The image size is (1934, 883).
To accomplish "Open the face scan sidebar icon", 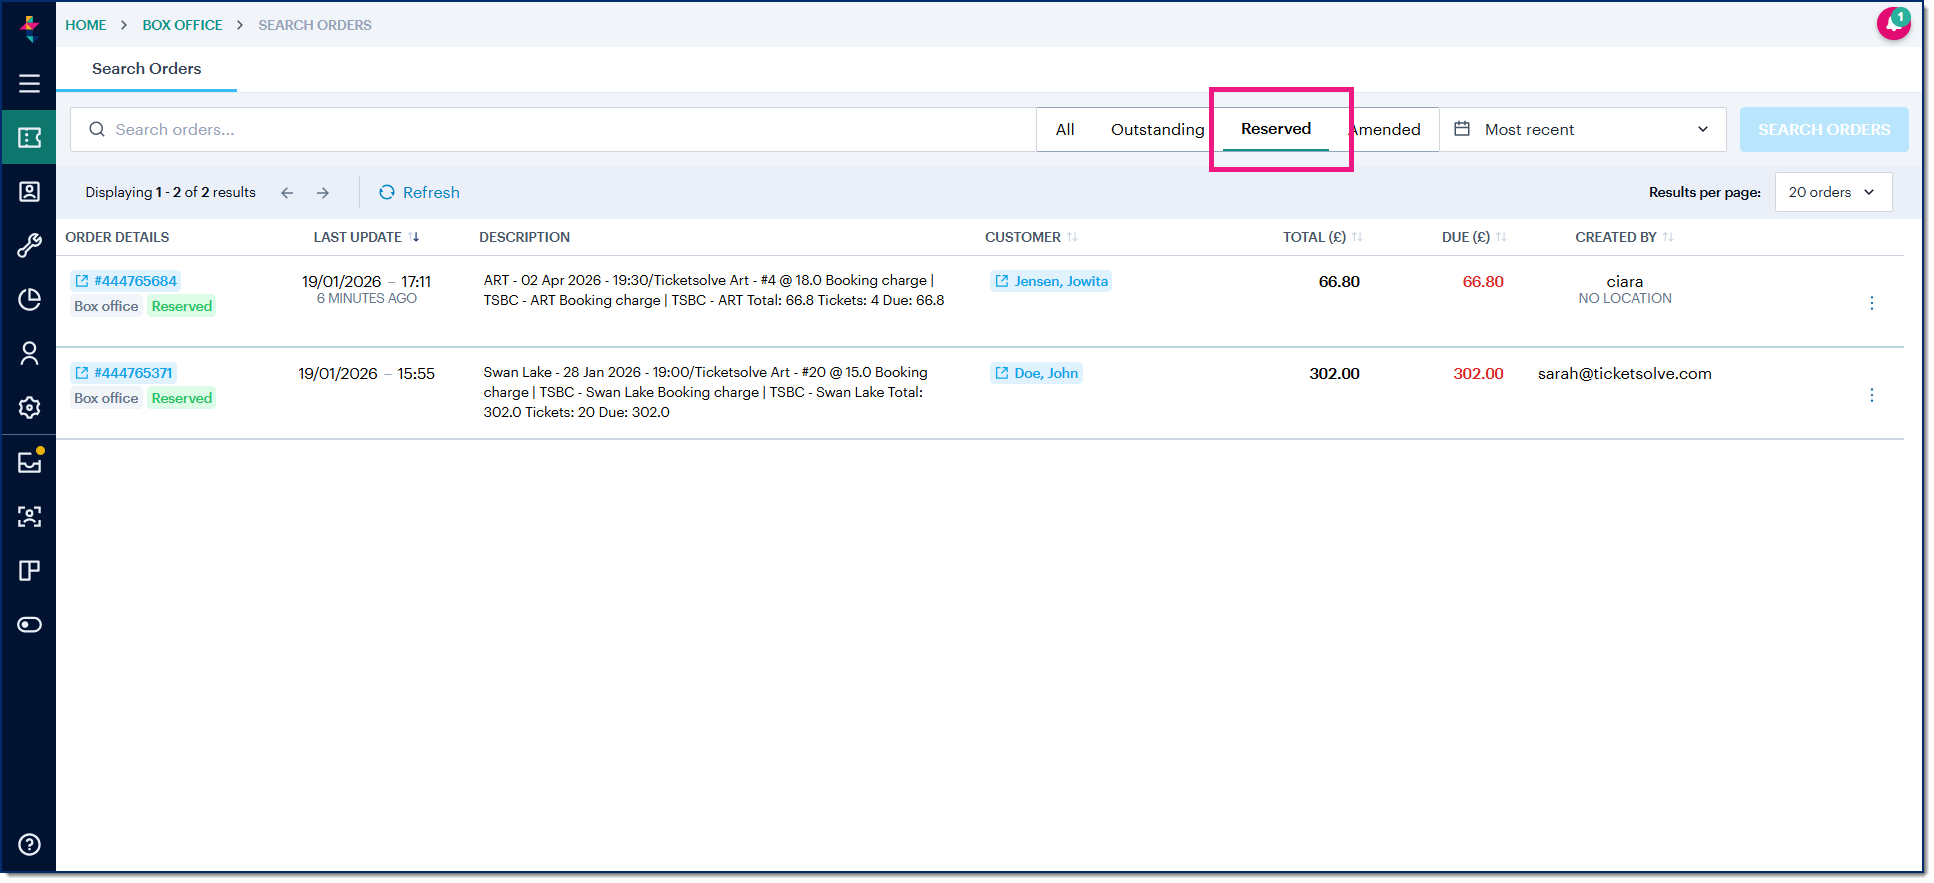I will (x=30, y=516).
